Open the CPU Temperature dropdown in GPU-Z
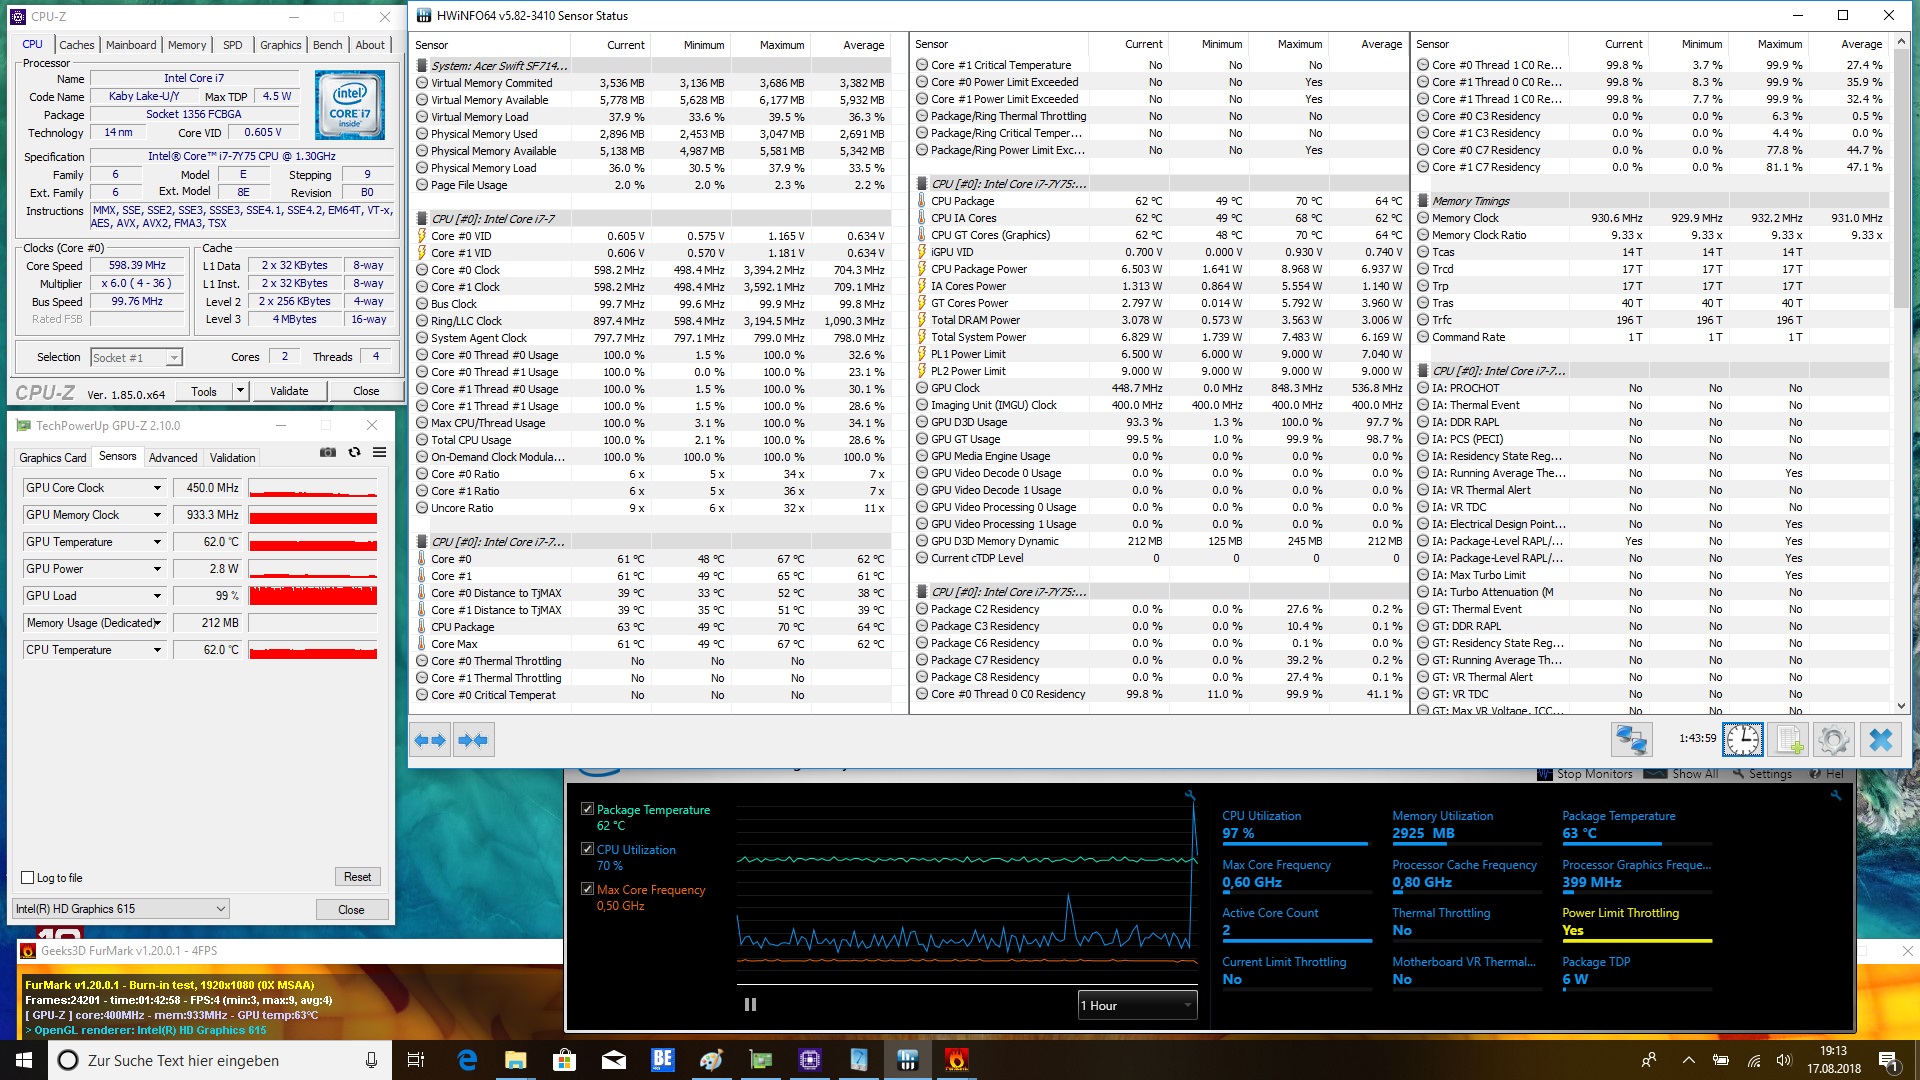The height and width of the screenshot is (1080, 1920). 157,650
